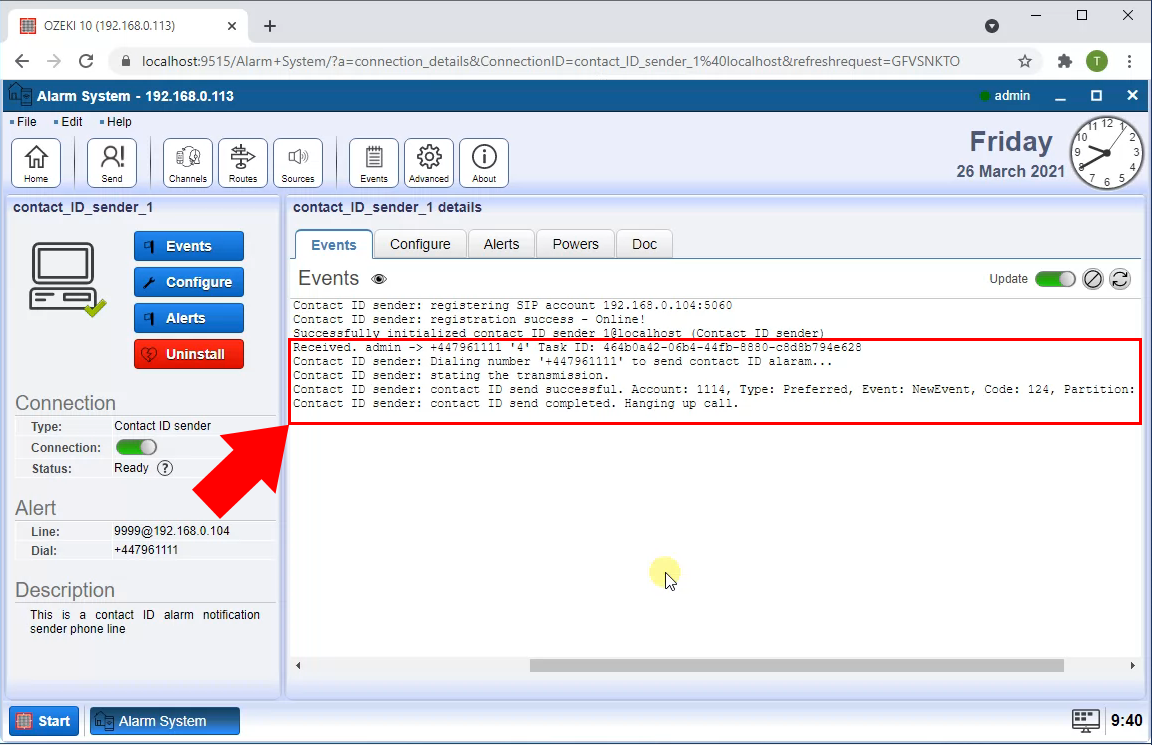Open the Channels toolbar icon

pos(188,162)
